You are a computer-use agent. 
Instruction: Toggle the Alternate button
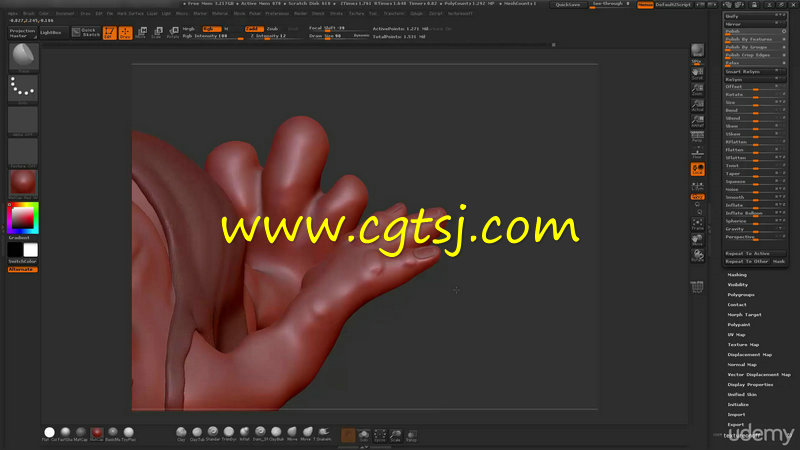(x=22, y=269)
